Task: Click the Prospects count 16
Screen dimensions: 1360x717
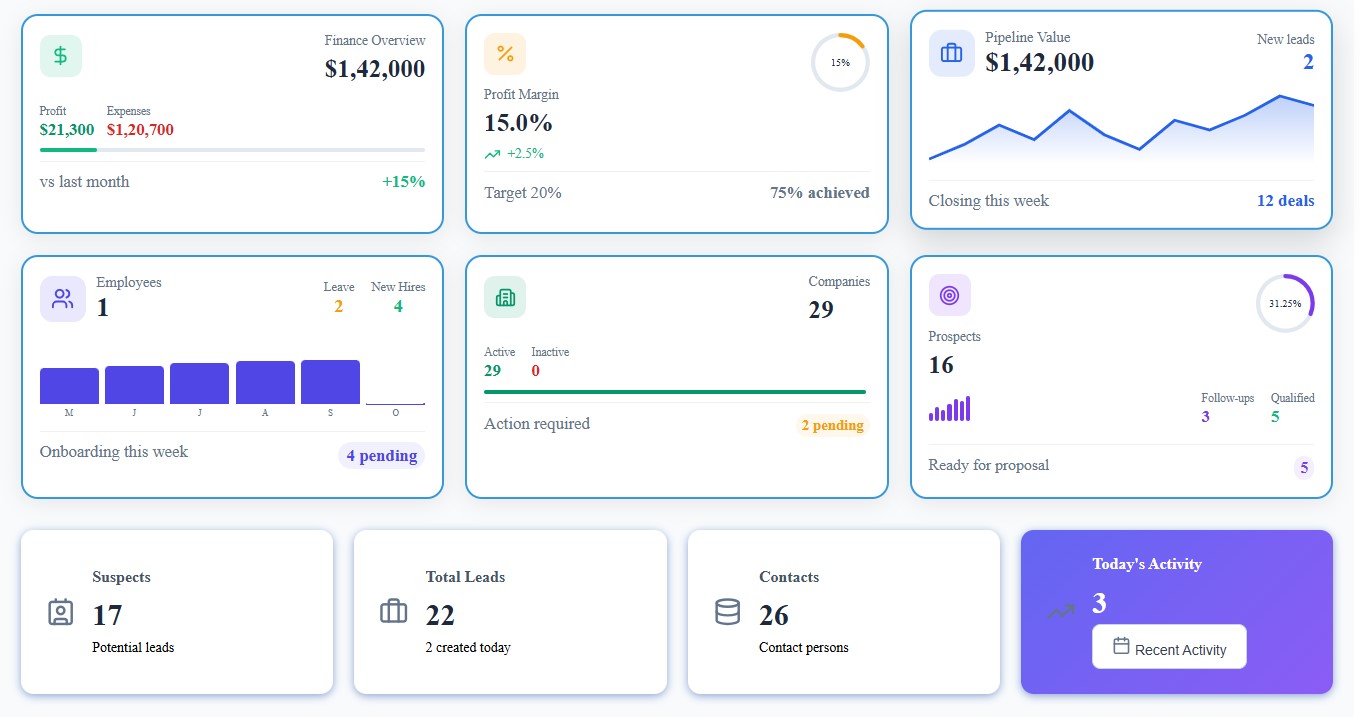Action: coord(941,365)
